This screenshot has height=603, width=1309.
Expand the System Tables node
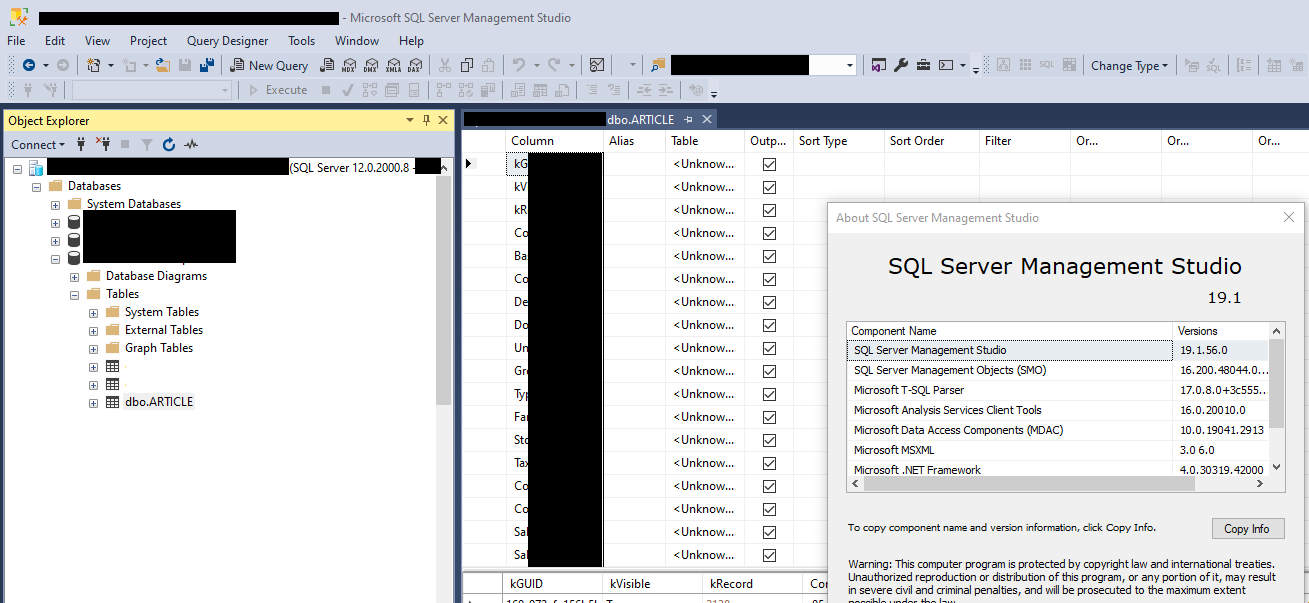[x=94, y=312]
